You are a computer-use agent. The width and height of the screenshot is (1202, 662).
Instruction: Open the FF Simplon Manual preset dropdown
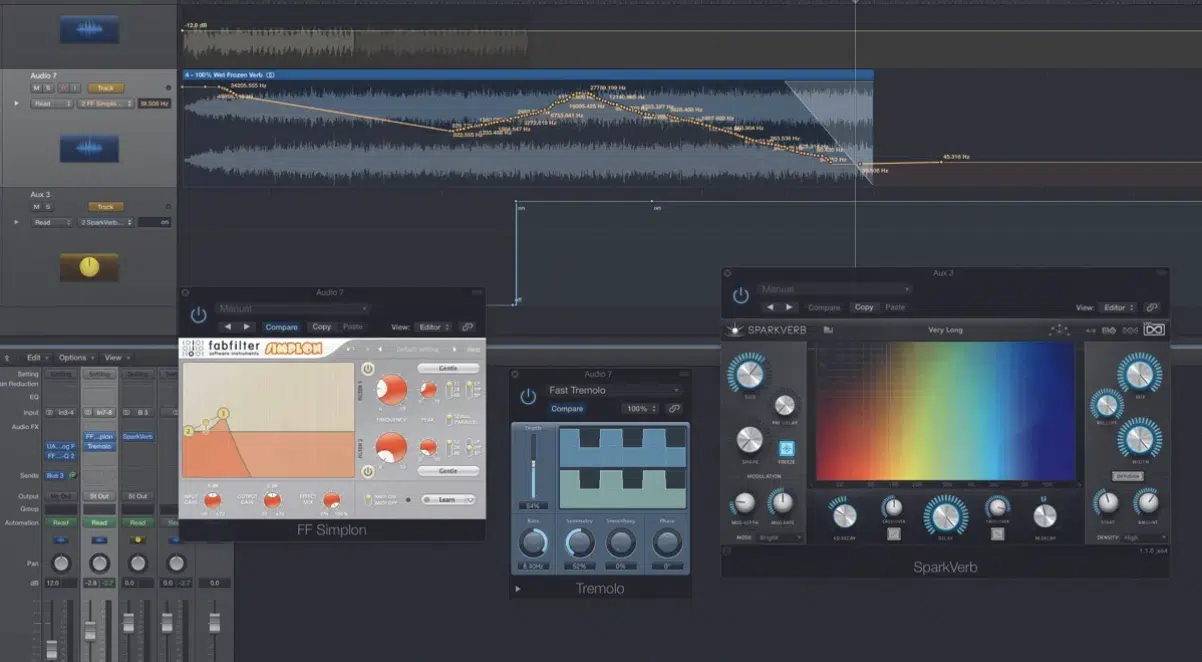coord(292,309)
